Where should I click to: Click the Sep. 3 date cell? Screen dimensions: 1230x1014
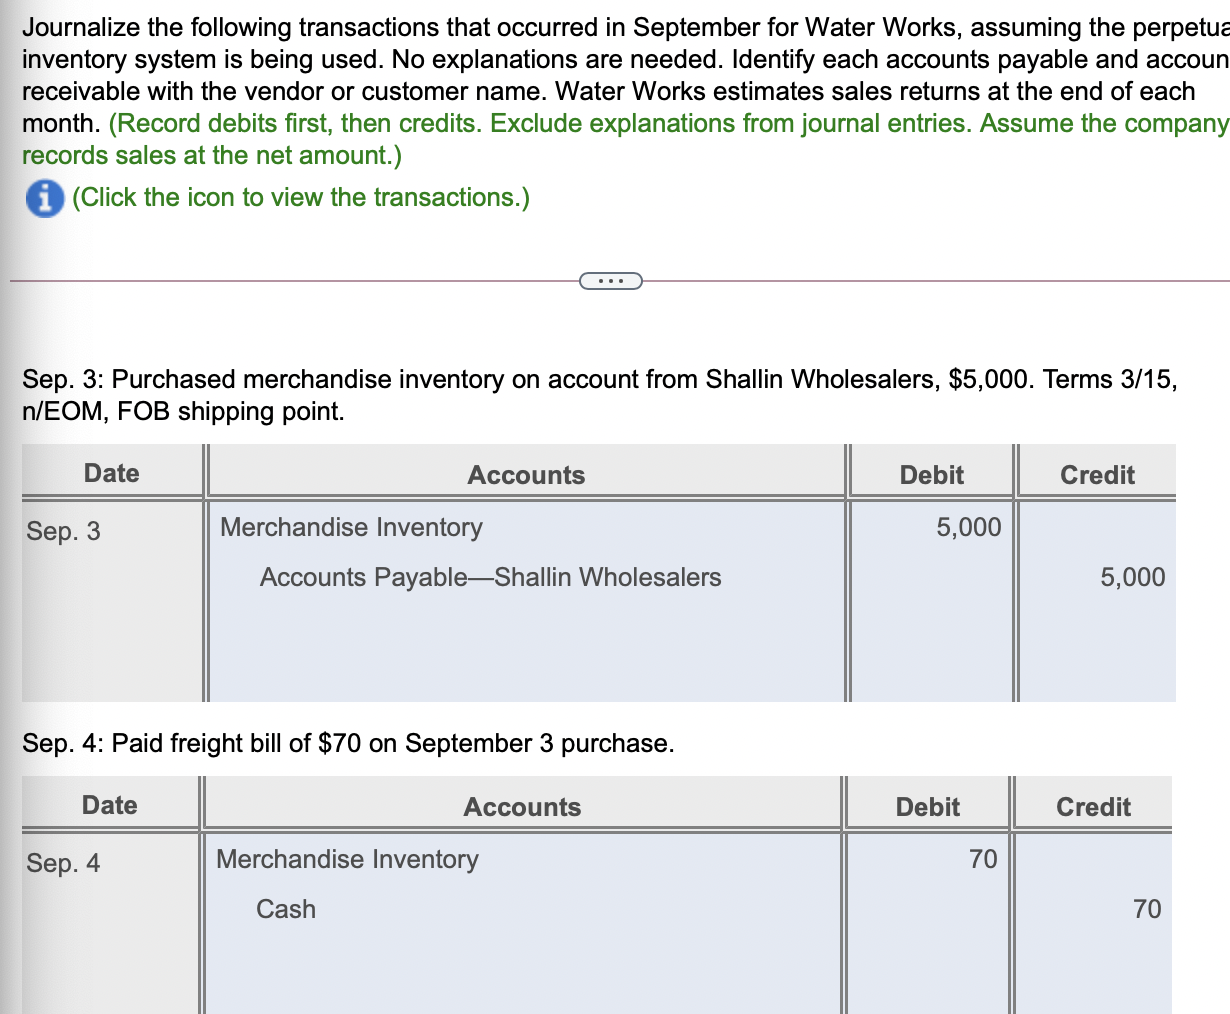click(112, 530)
